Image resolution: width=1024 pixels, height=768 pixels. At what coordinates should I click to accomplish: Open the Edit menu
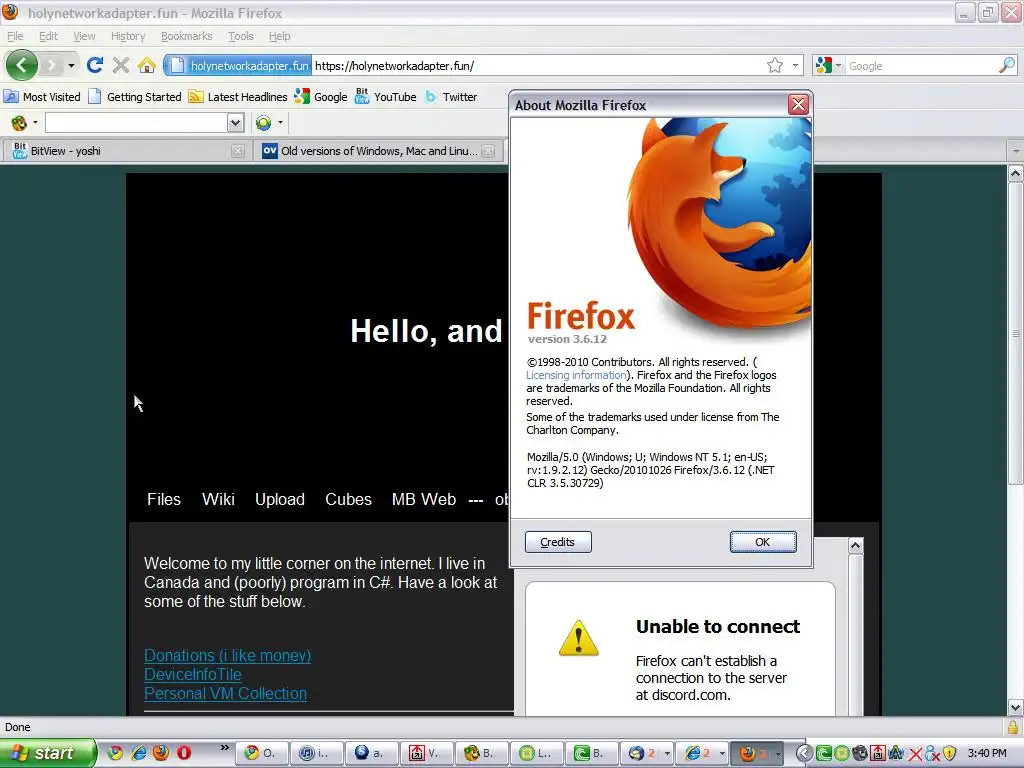48,36
